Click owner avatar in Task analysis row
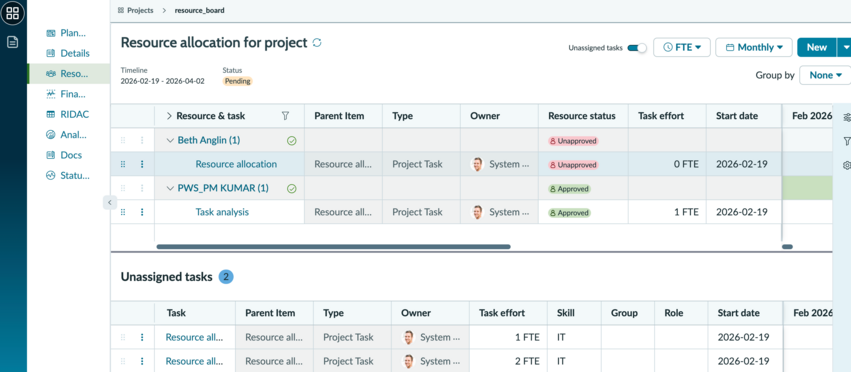The image size is (851, 372). (x=477, y=212)
